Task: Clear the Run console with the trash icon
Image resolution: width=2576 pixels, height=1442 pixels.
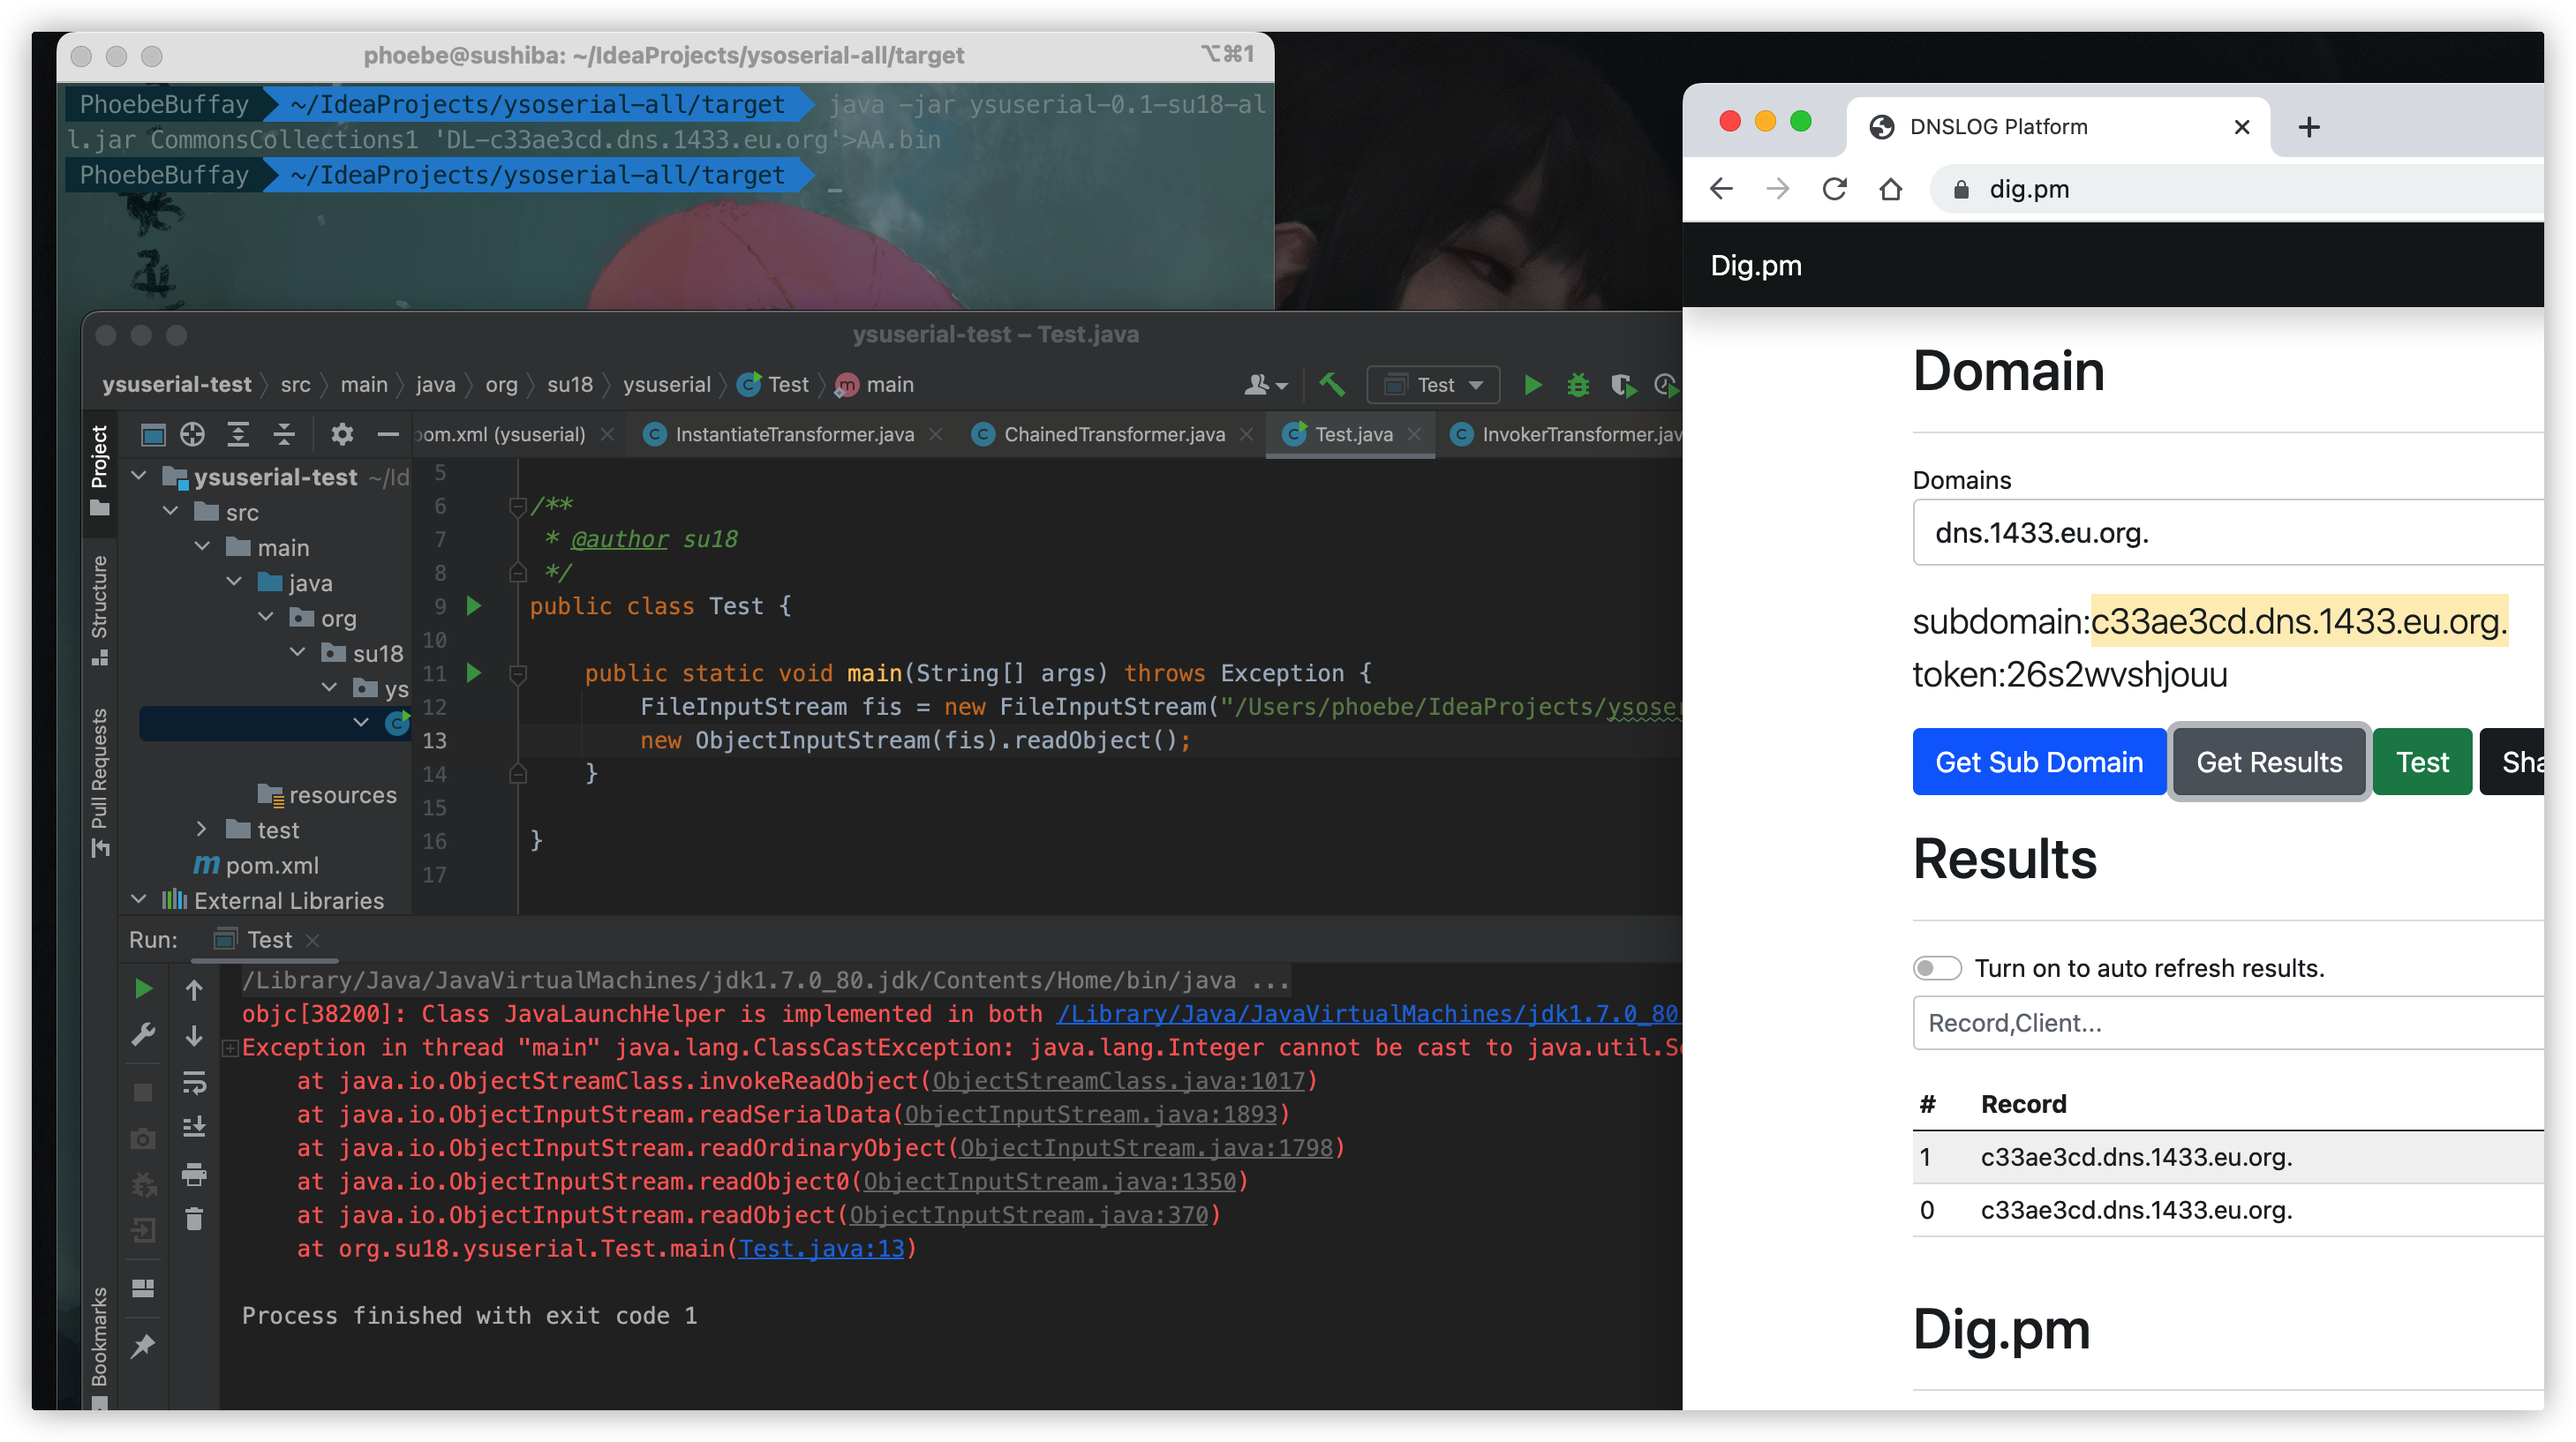Action: (x=194, y=1219)
